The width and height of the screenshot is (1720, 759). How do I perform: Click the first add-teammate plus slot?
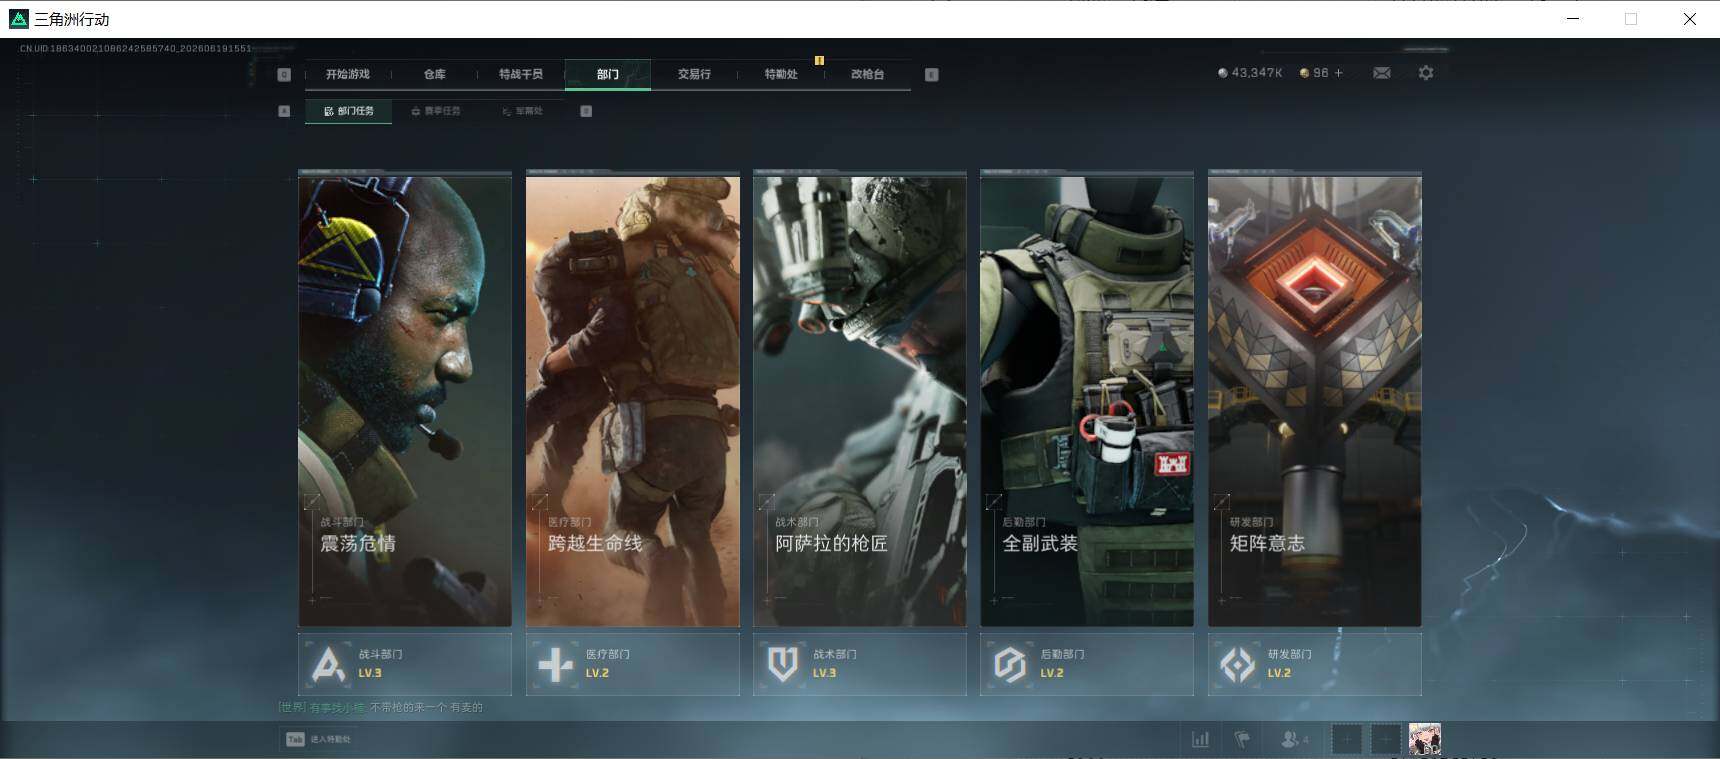click(1346, 739)
